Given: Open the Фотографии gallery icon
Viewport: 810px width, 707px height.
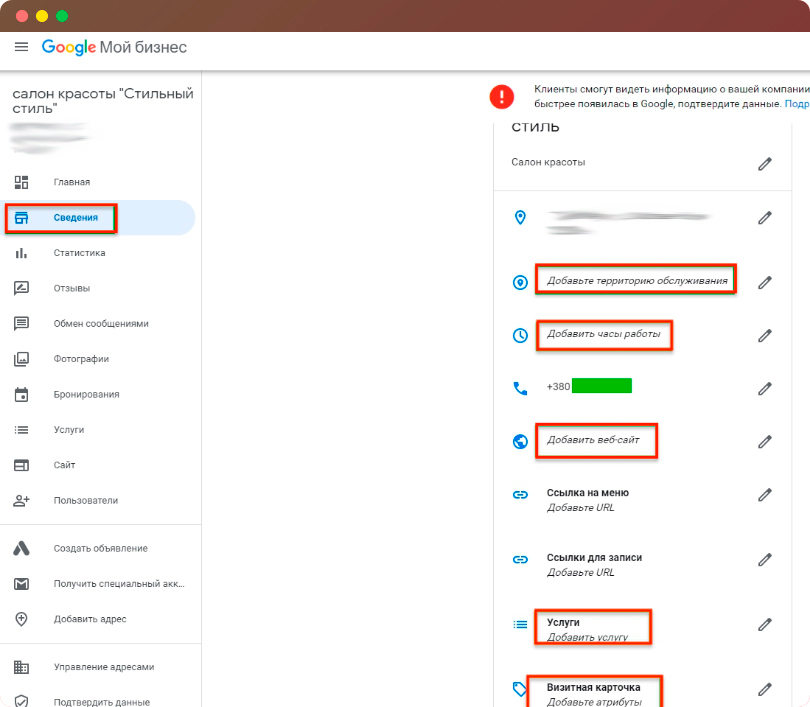Looking at the screenshot, I should point(21,359).
